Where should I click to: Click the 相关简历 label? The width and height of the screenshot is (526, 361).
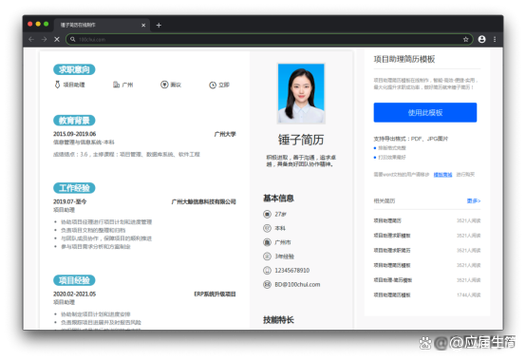tap(384, 201)
